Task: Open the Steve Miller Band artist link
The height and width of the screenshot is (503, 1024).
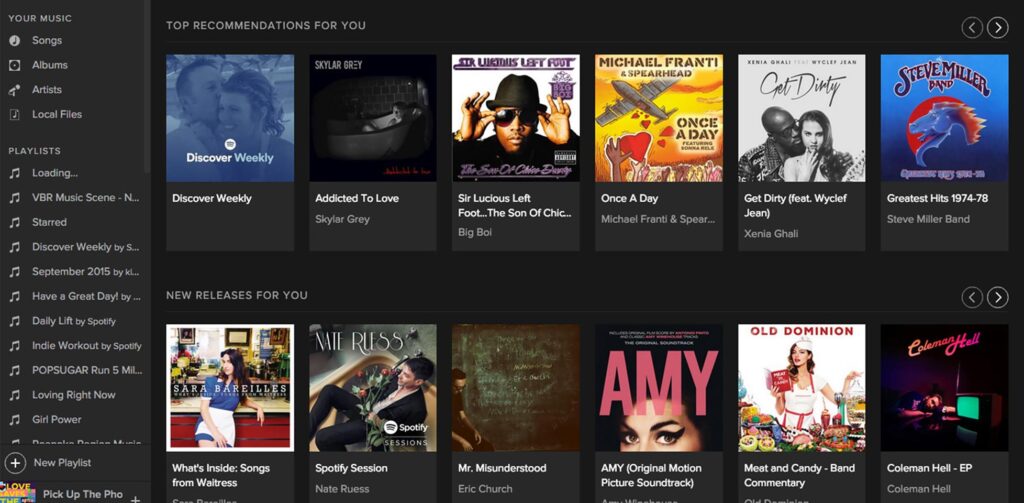Action: (928, 219)
